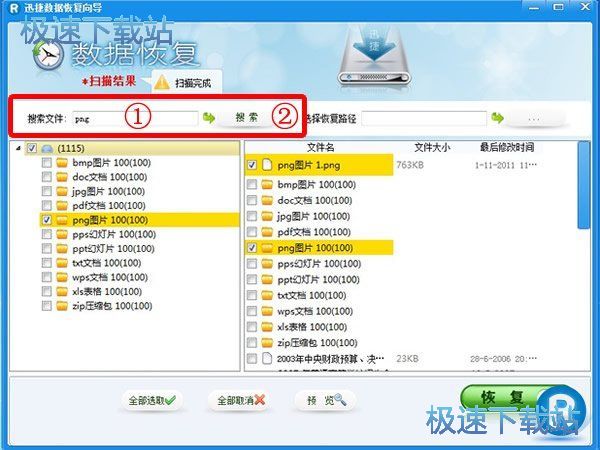The height and width of the screenshot is (450, 600).
Task: Sort by 文件名 column header
Action: (321, 147)
